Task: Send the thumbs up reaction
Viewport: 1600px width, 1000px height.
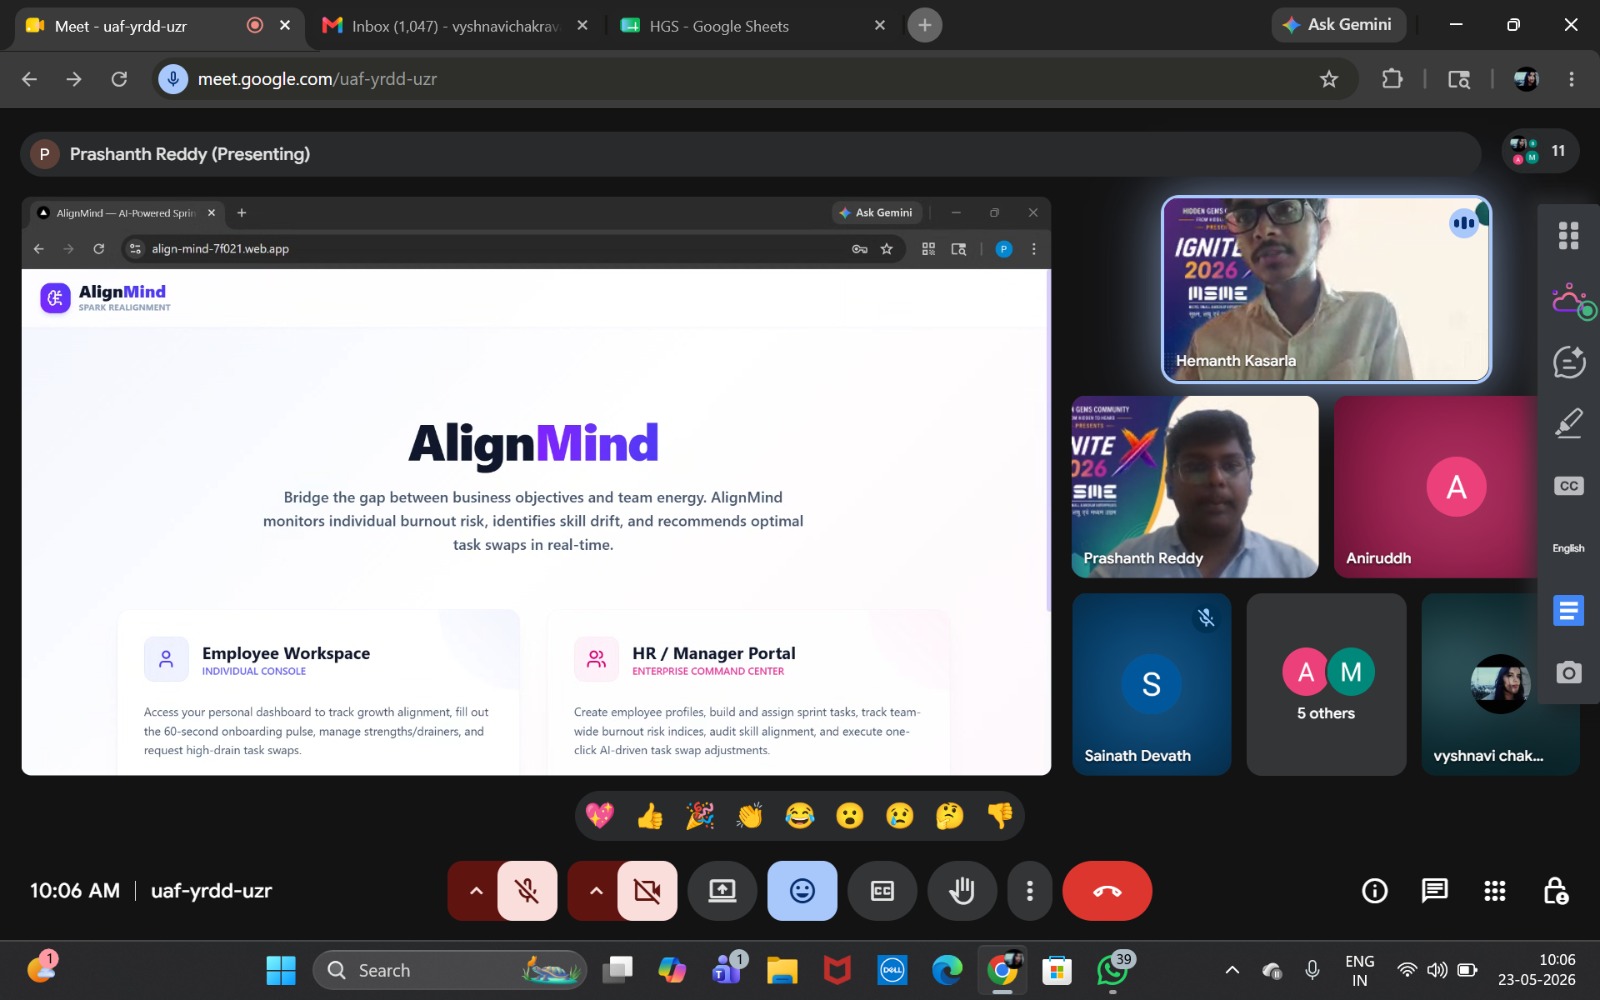Action: pos(650,816)
